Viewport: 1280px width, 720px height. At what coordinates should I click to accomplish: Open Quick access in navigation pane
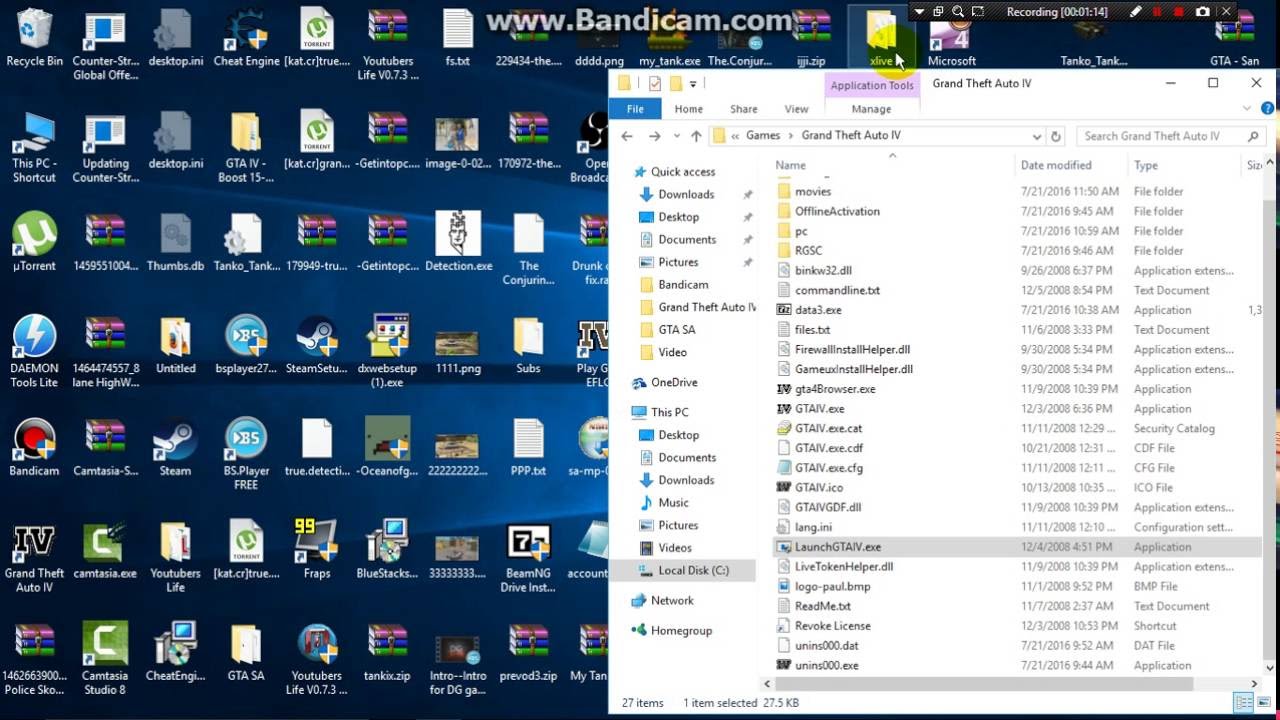[x=683, y=172]
